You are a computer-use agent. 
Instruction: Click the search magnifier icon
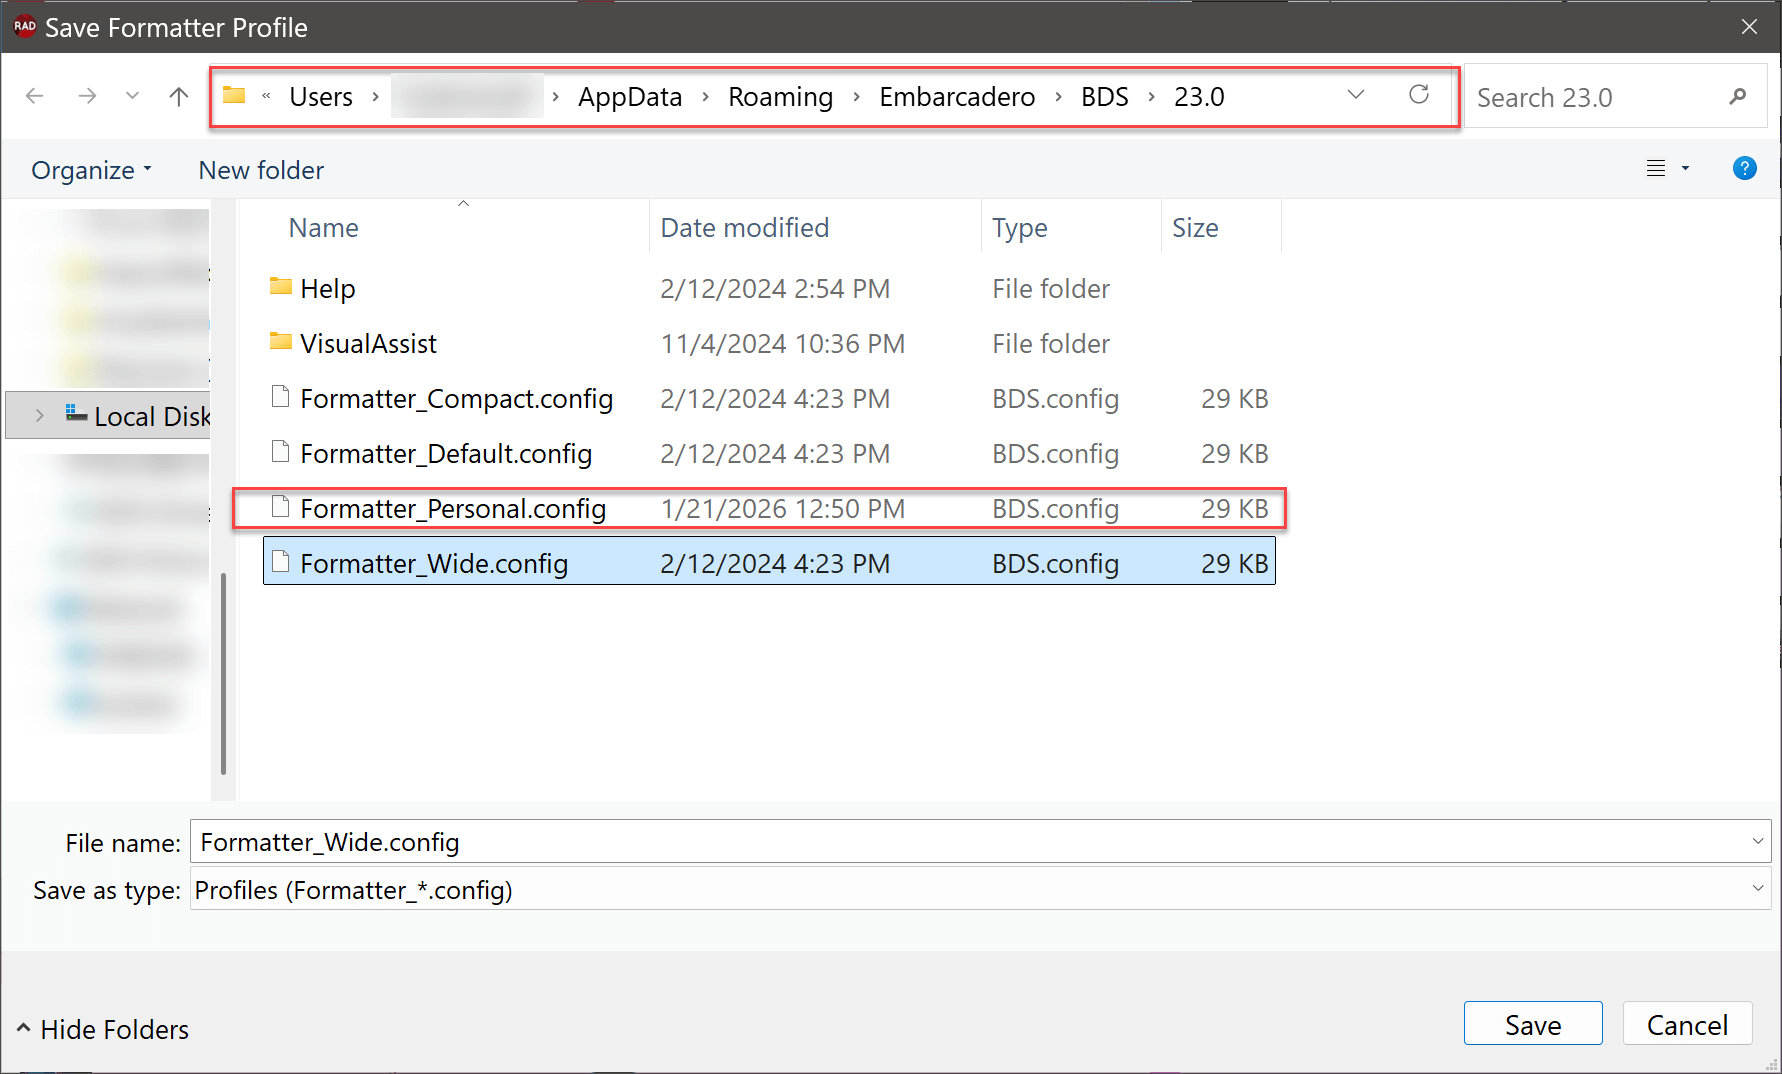coord(1737,97)
